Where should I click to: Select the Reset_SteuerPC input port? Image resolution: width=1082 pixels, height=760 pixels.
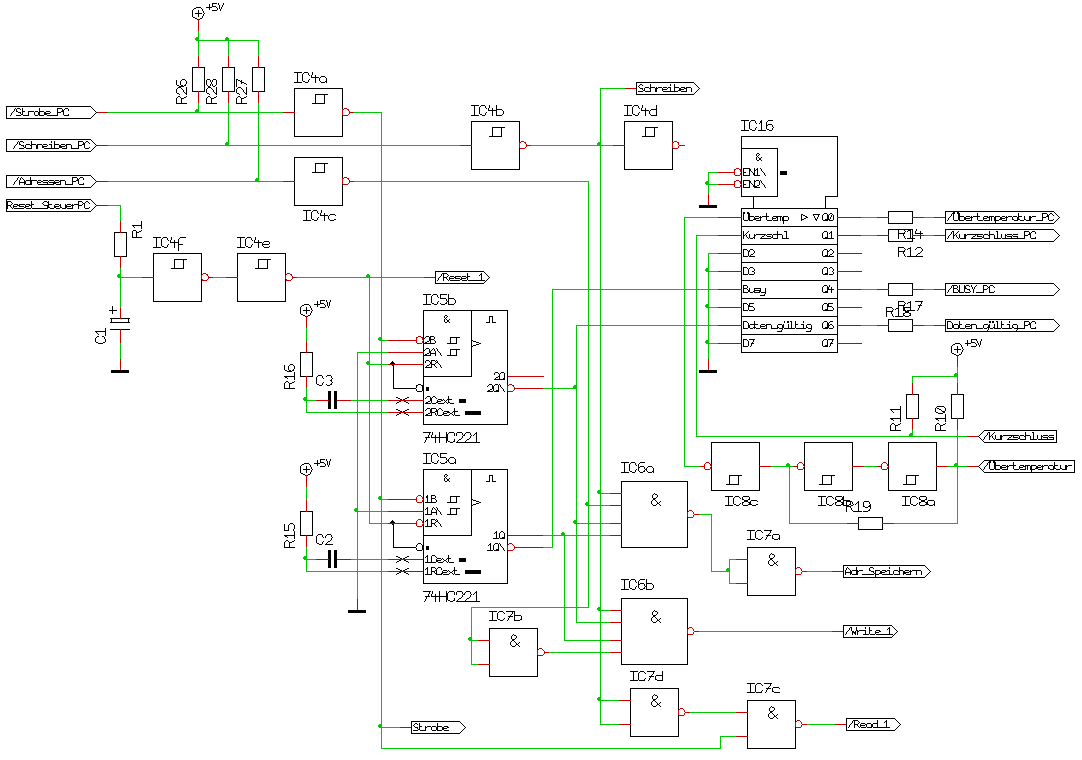click(50, 205)
